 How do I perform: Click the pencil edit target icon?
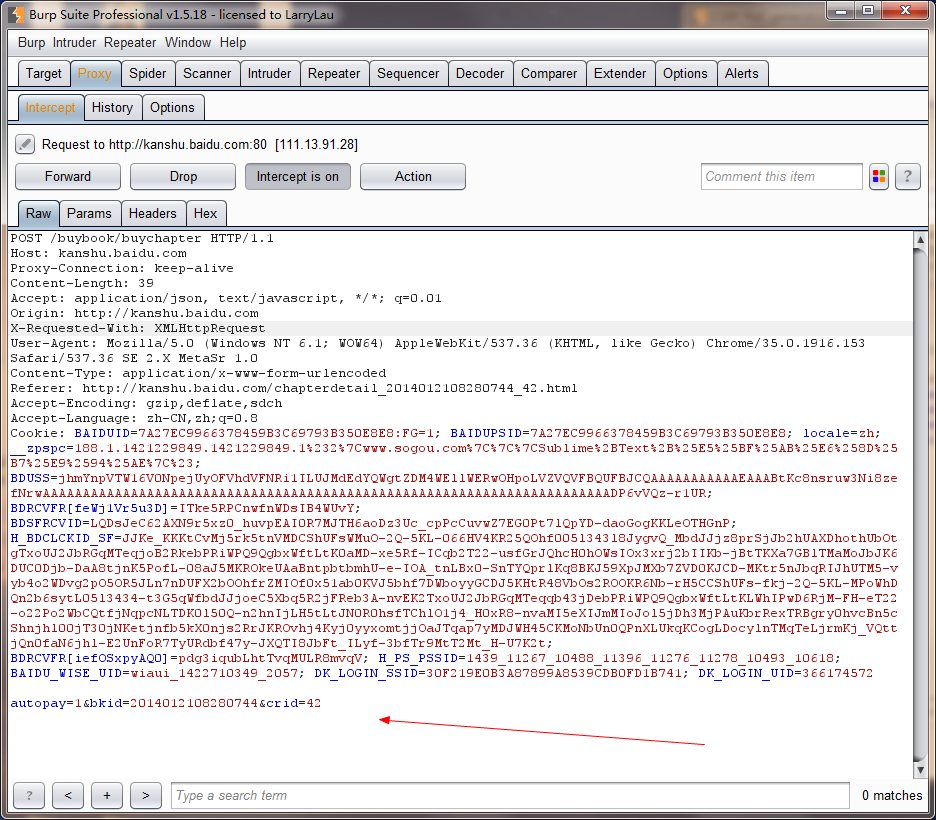pos(24,144)
